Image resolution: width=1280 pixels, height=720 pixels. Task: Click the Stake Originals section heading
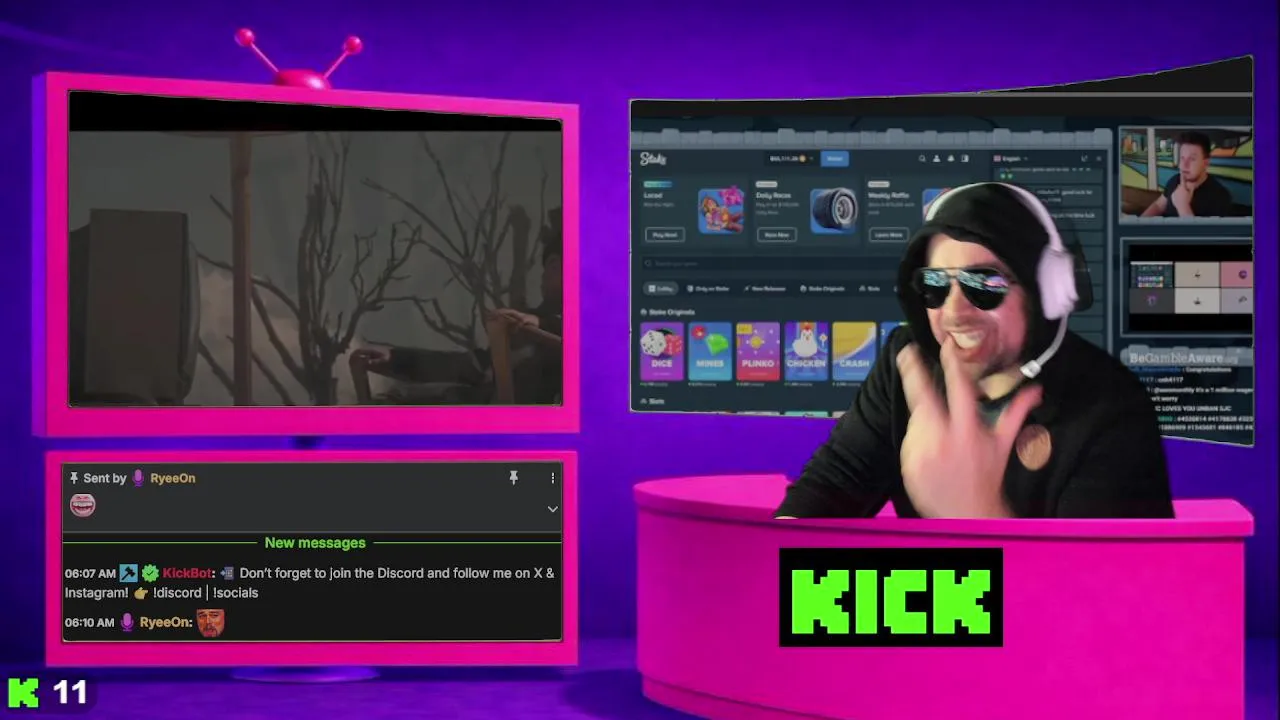[x=668, y=312]
